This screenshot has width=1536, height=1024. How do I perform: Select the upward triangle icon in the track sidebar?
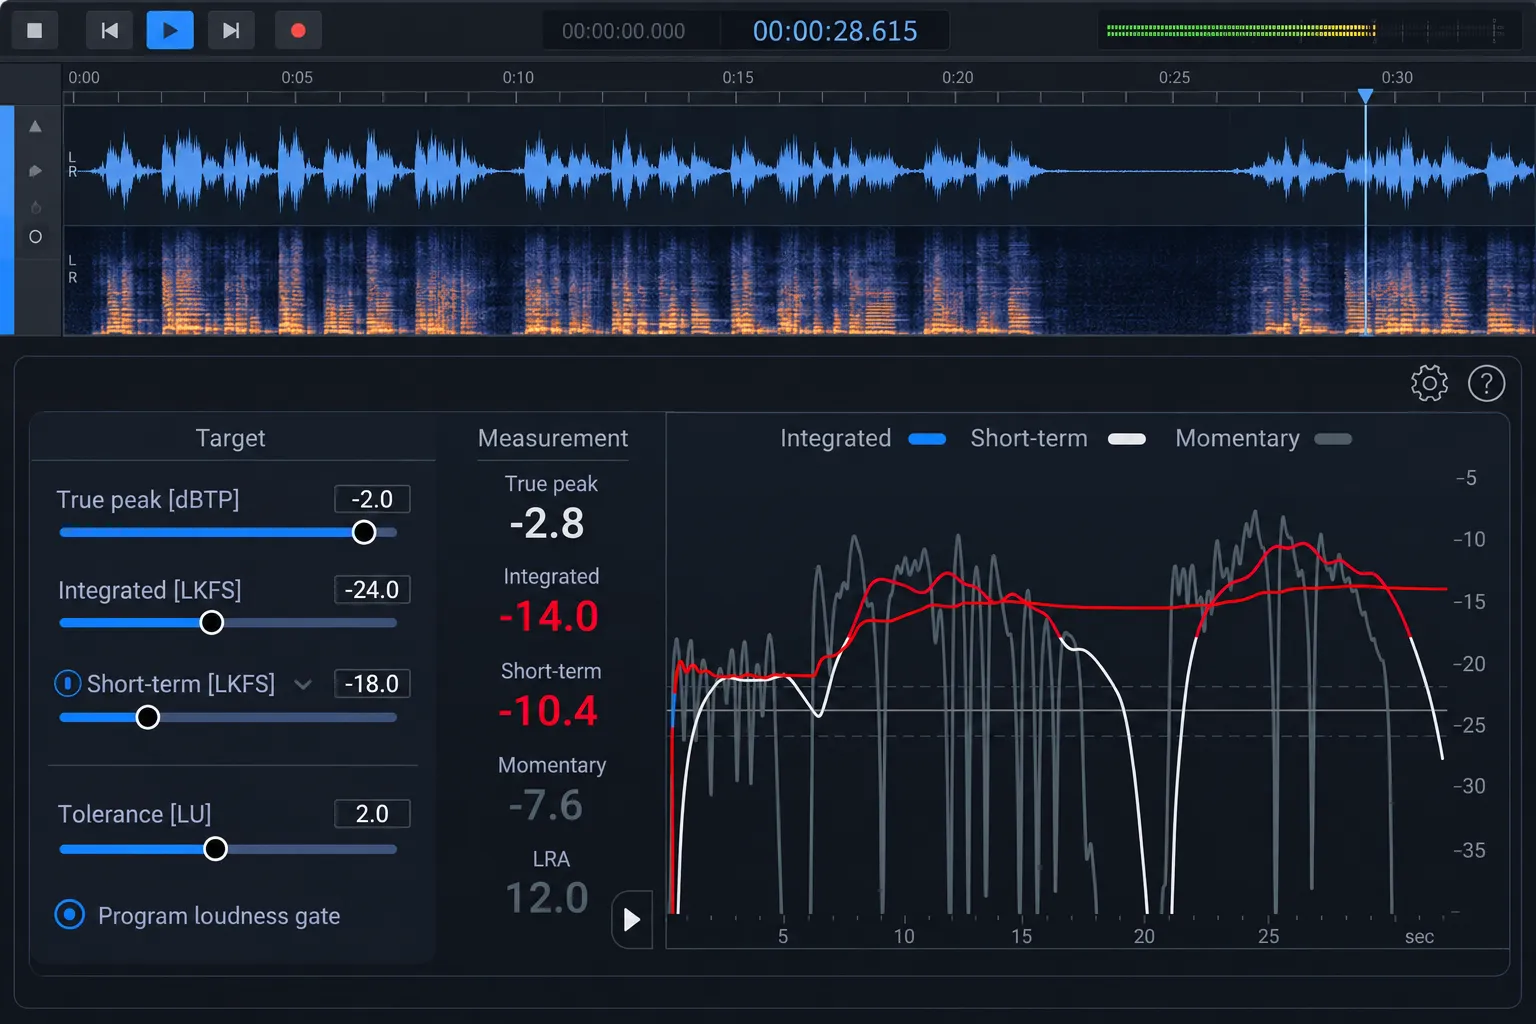coord(35,126)
